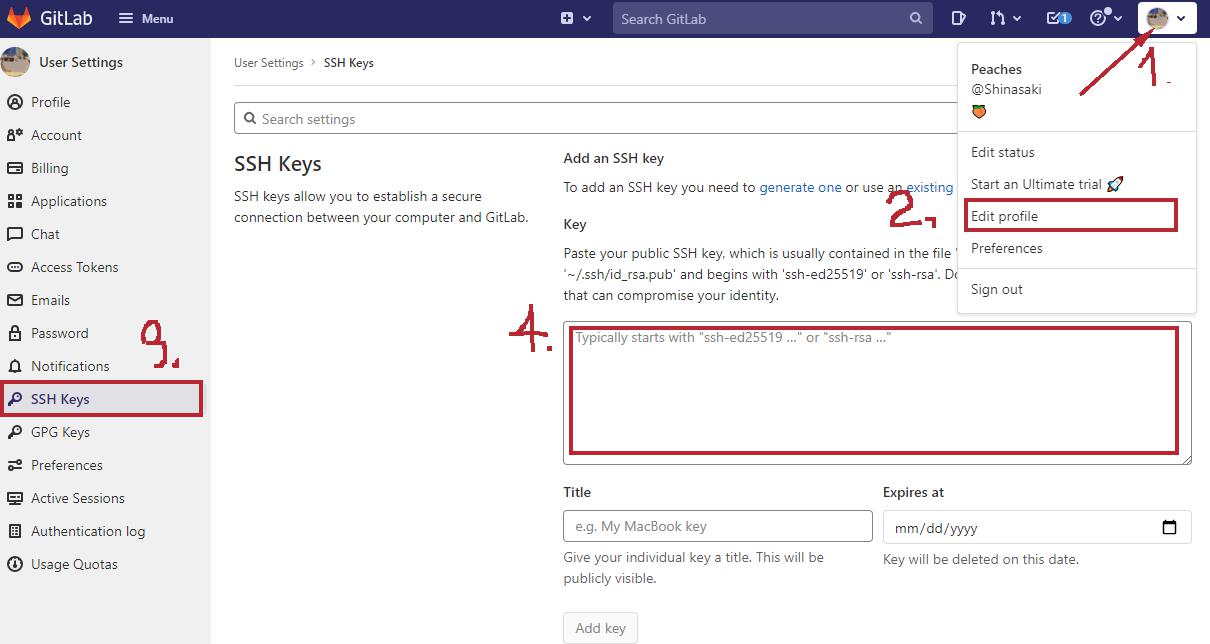Open Applications in sidebar
The height and width of the screenshot is (644, 1210).
68,201
